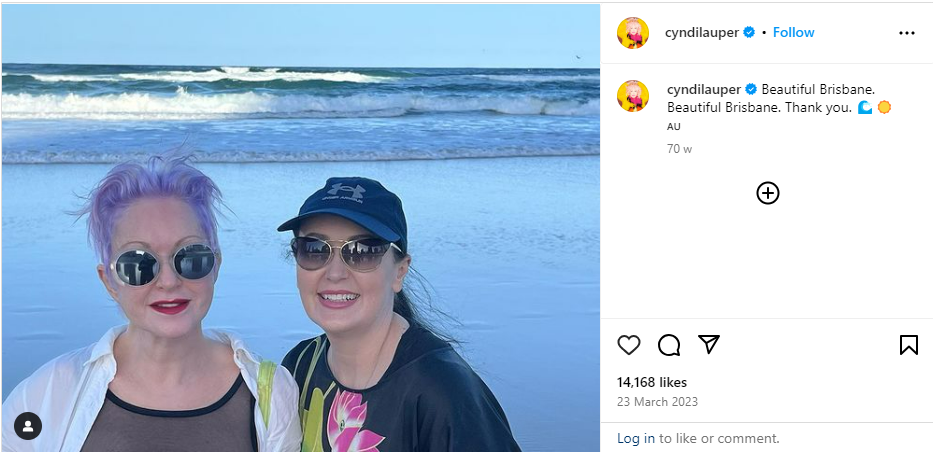
Task: Click the Log in link
Action: tap(635, 438)
